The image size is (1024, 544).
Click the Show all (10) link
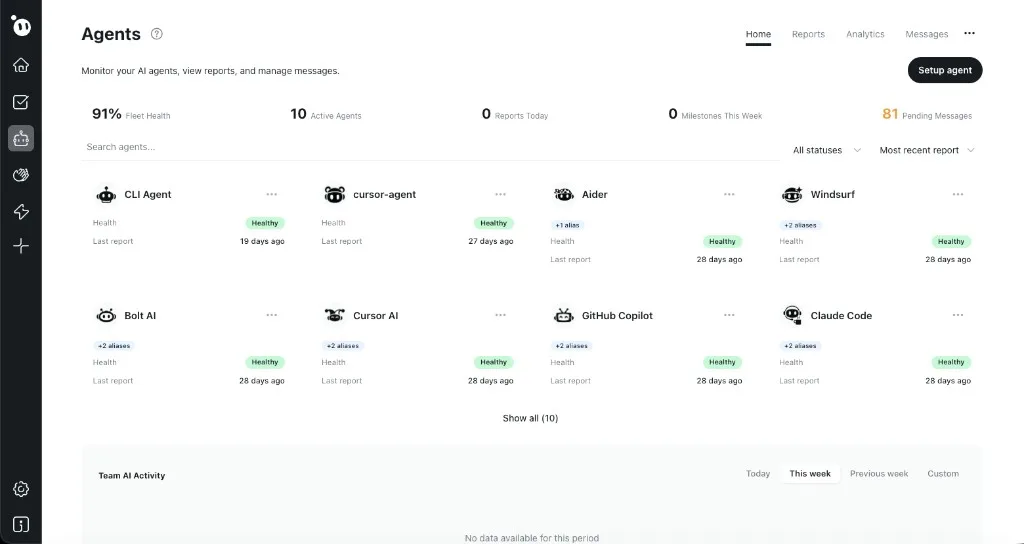coord(530,418)
